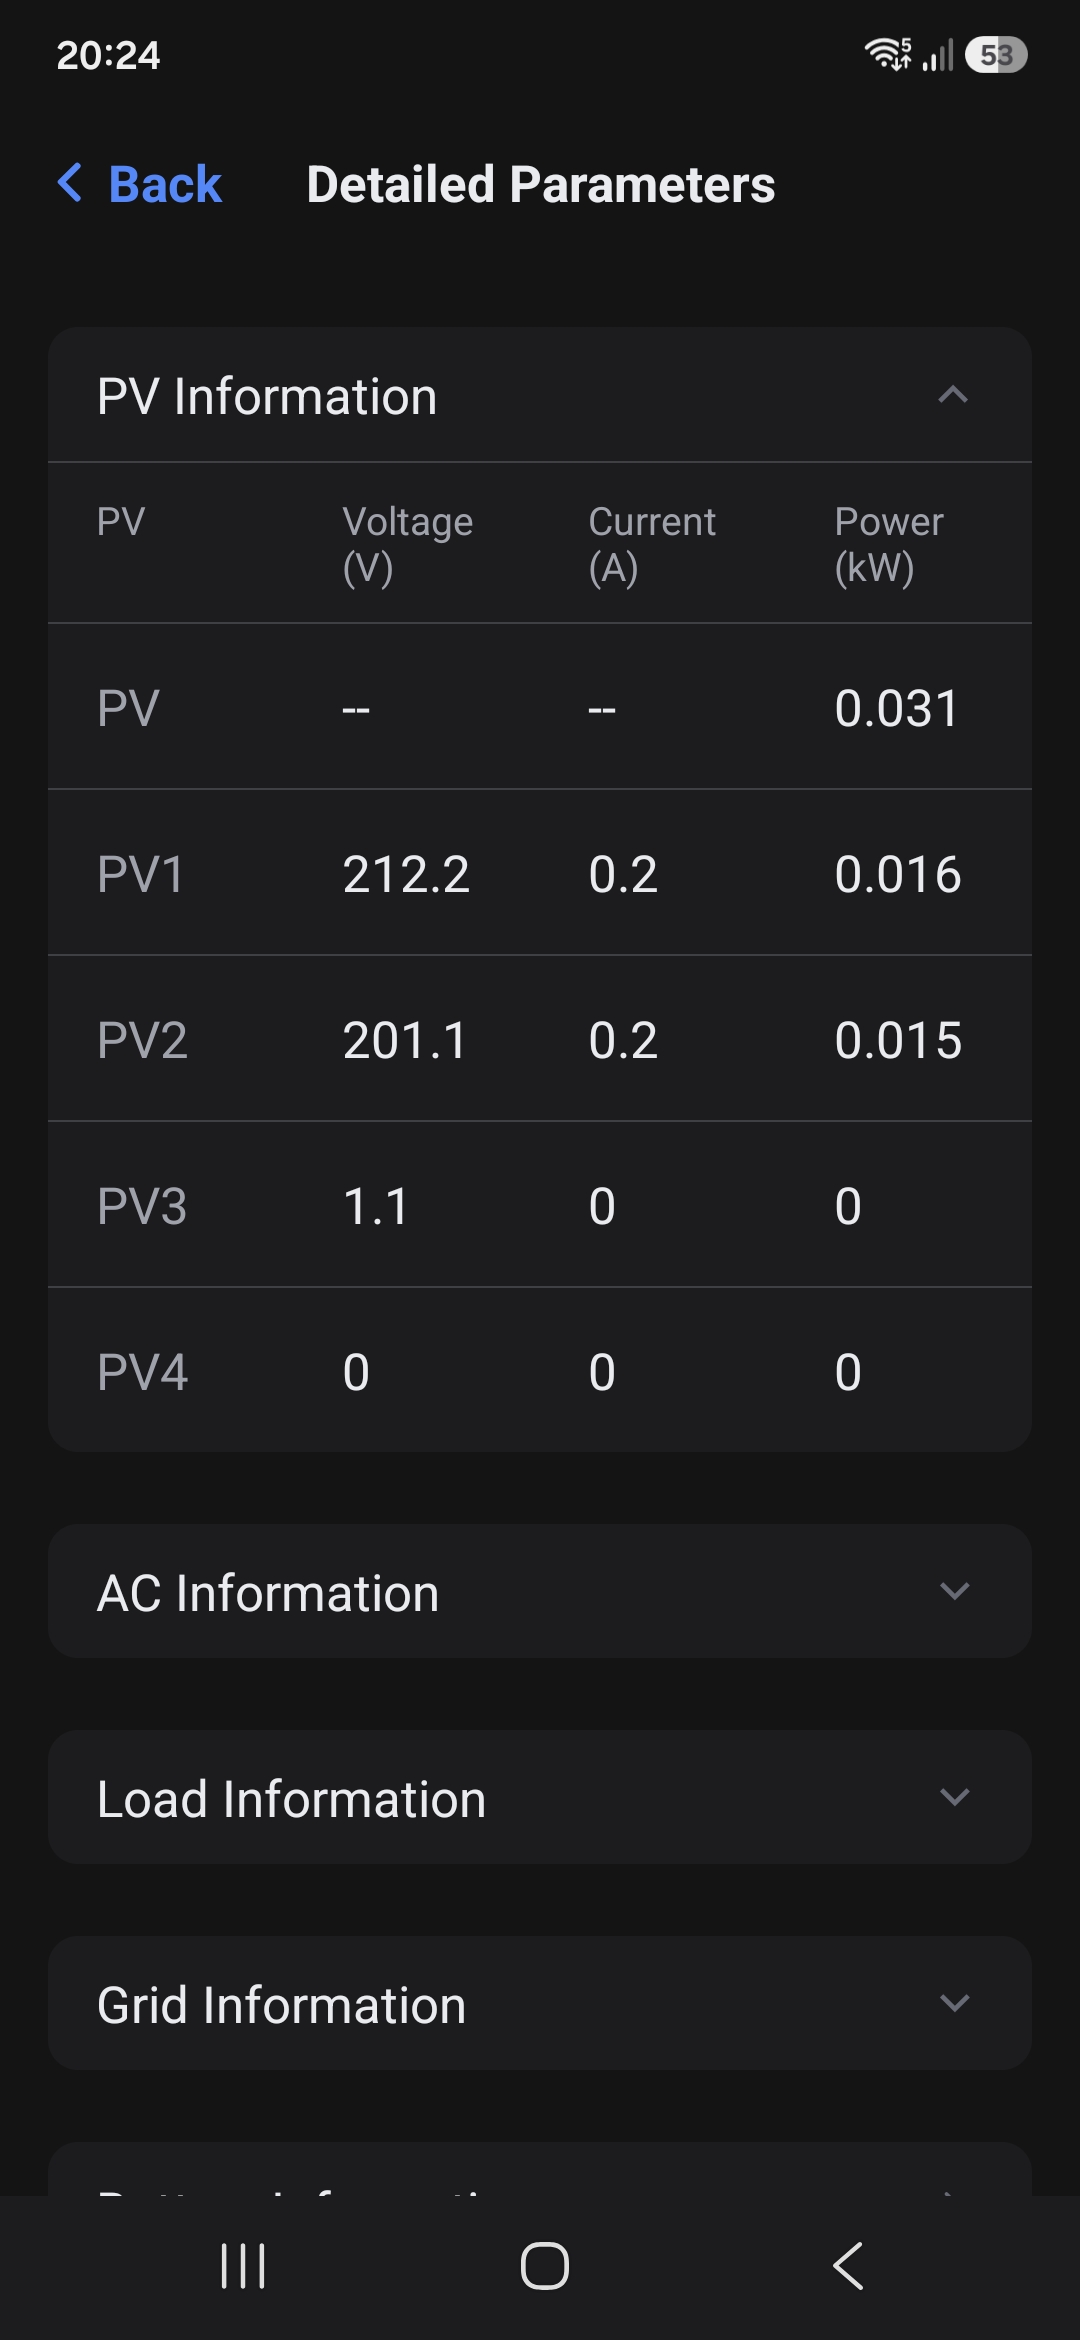
Task: Tap the Android home button
Action: point(545,2266)
